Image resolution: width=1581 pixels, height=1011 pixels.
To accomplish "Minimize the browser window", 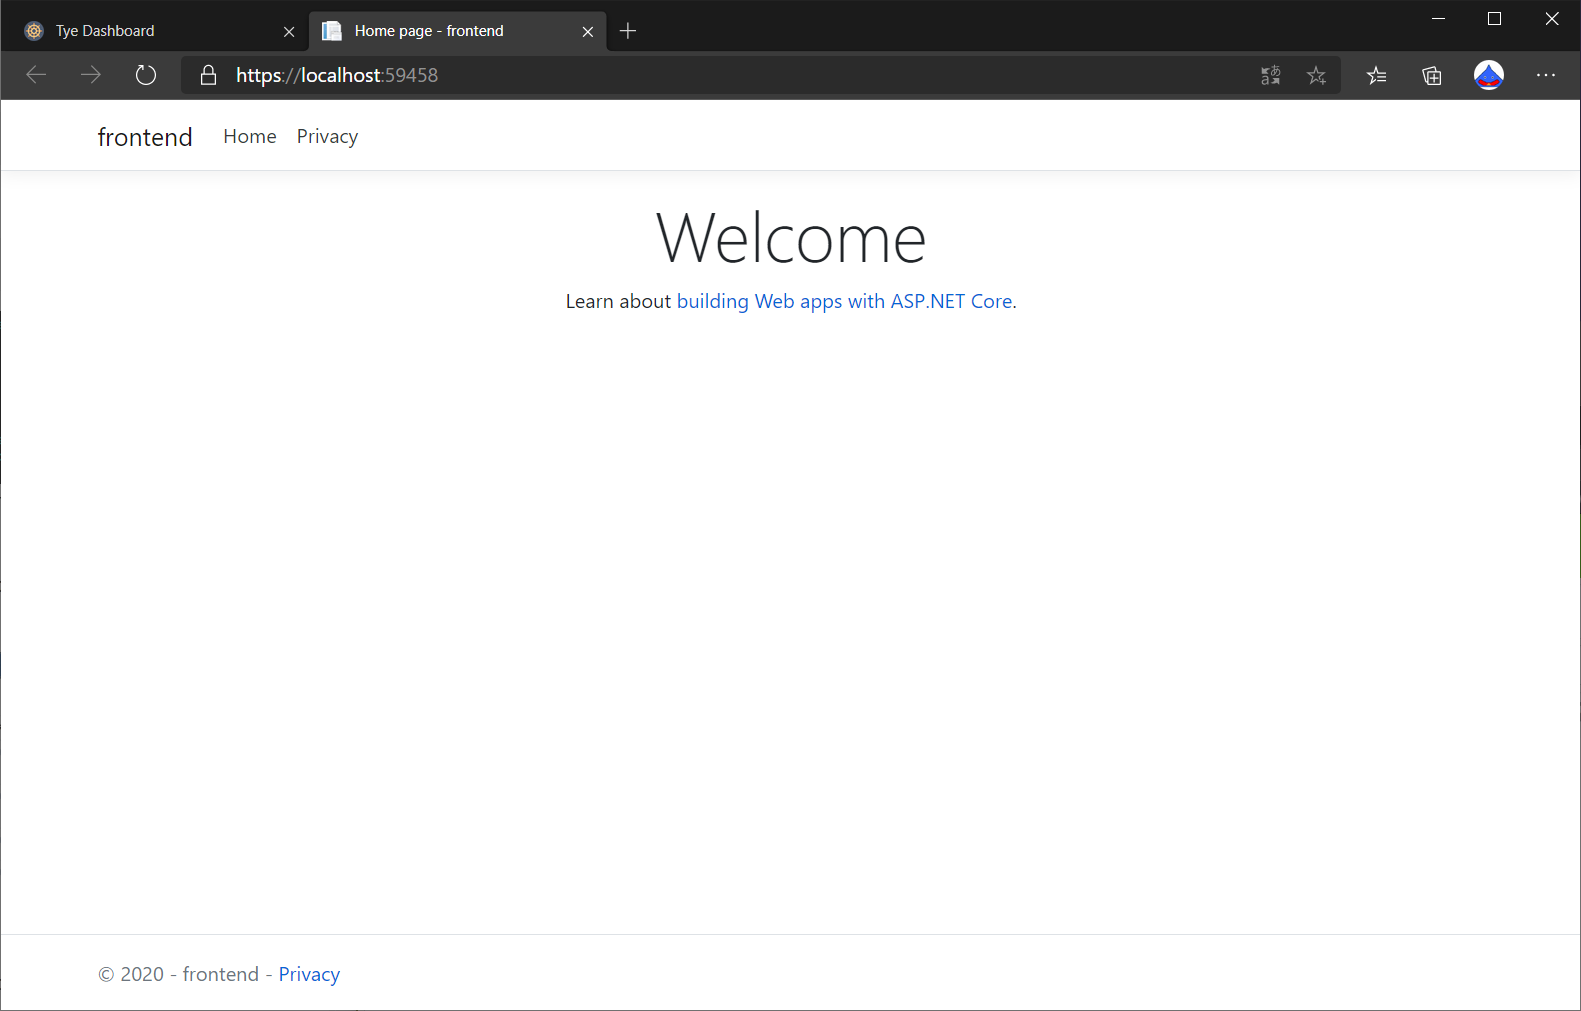I will pyautogui.click(x=1438, y=19).
